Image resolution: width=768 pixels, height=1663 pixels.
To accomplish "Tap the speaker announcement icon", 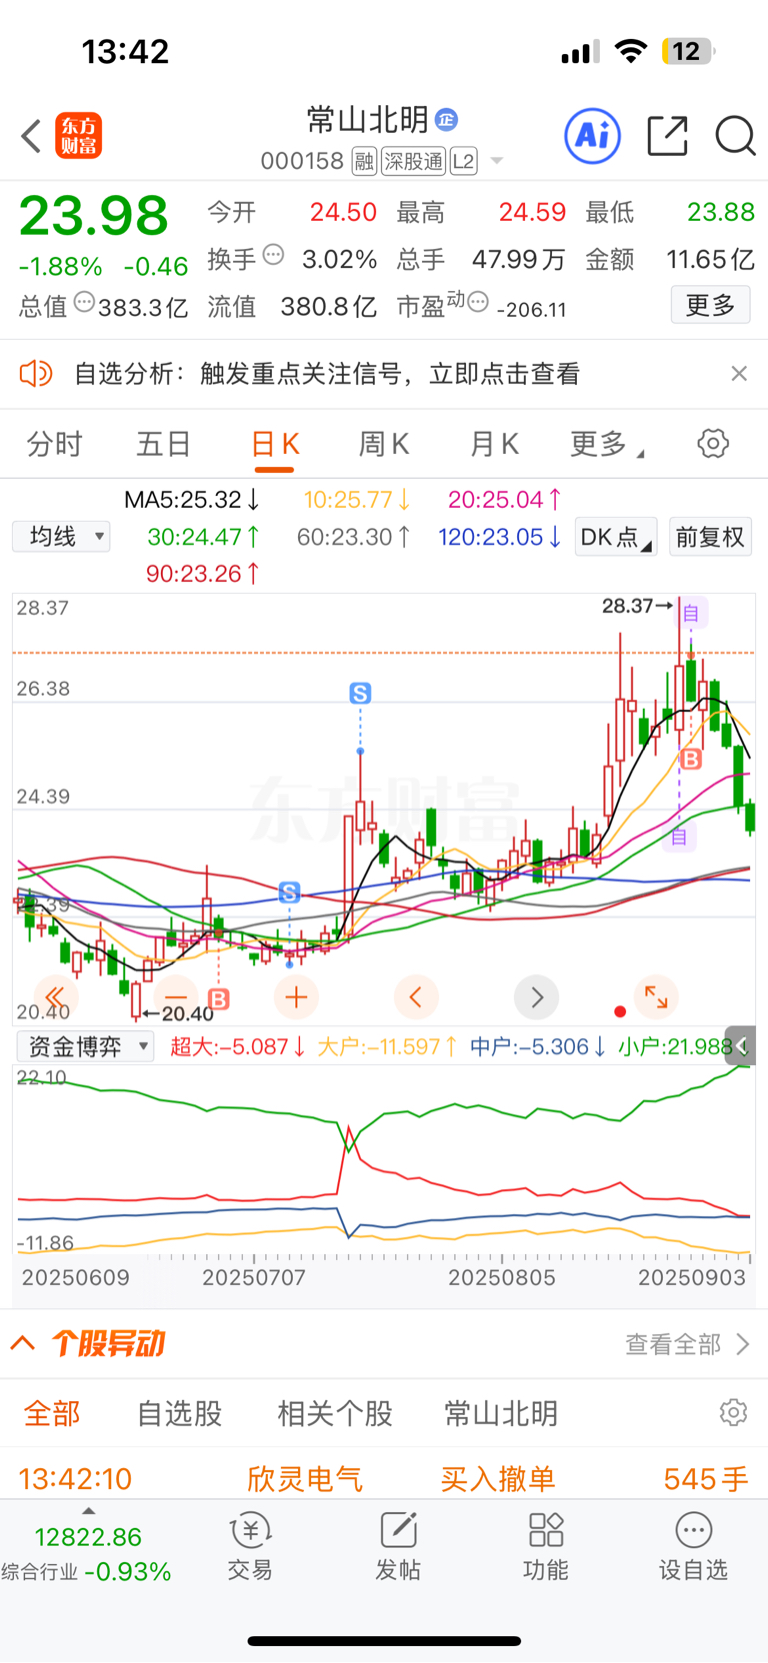I will pos(36,374).
